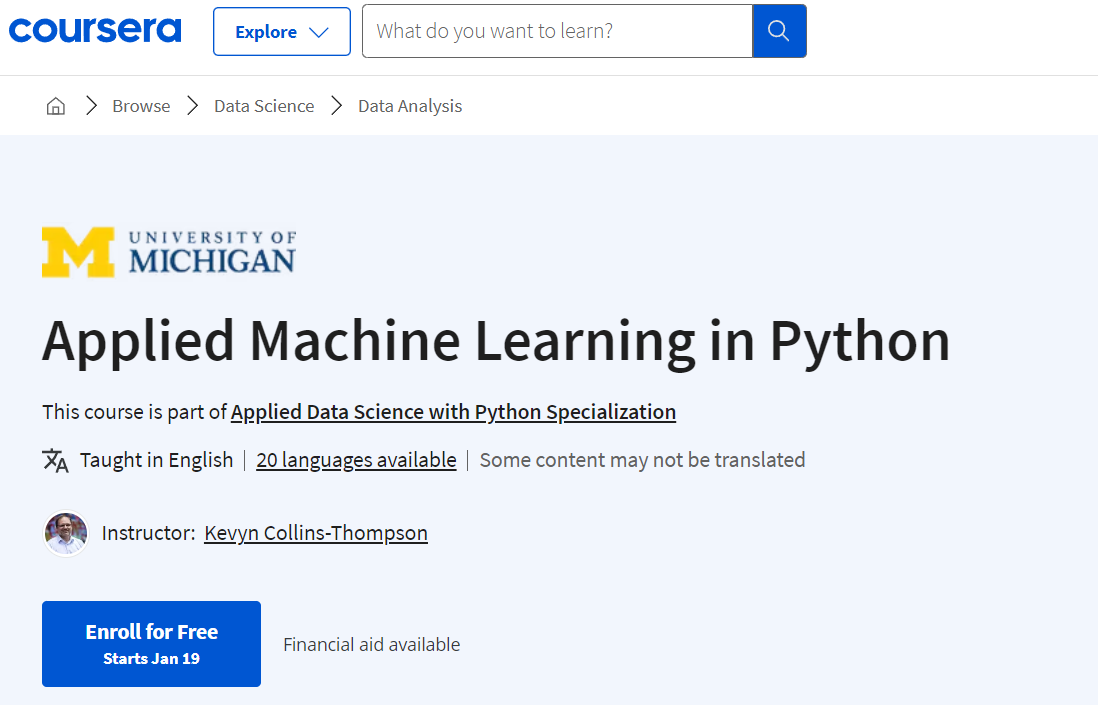1098x705 pixels.
Task: Click instructor link Kevyn Collins-Thompson
Action: point(315,533)
